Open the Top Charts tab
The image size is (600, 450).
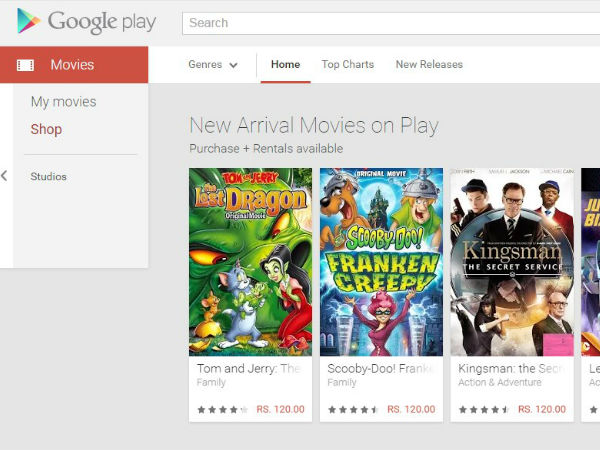pyautogui.click(x=347, y=65)
